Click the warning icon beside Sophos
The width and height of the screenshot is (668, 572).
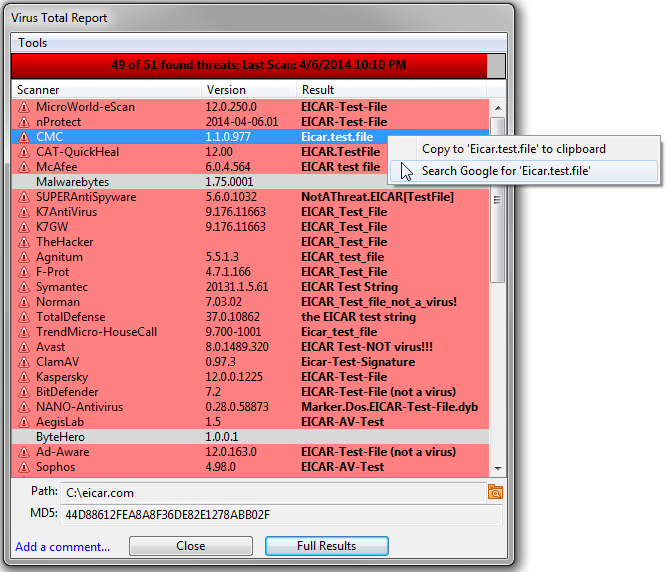(24, 467)
